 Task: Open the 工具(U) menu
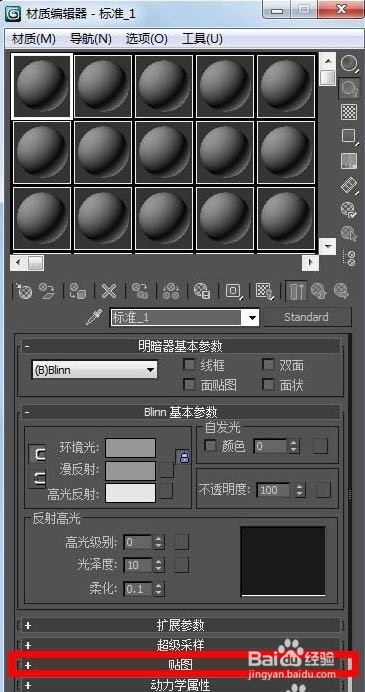(x=202, y=39)
